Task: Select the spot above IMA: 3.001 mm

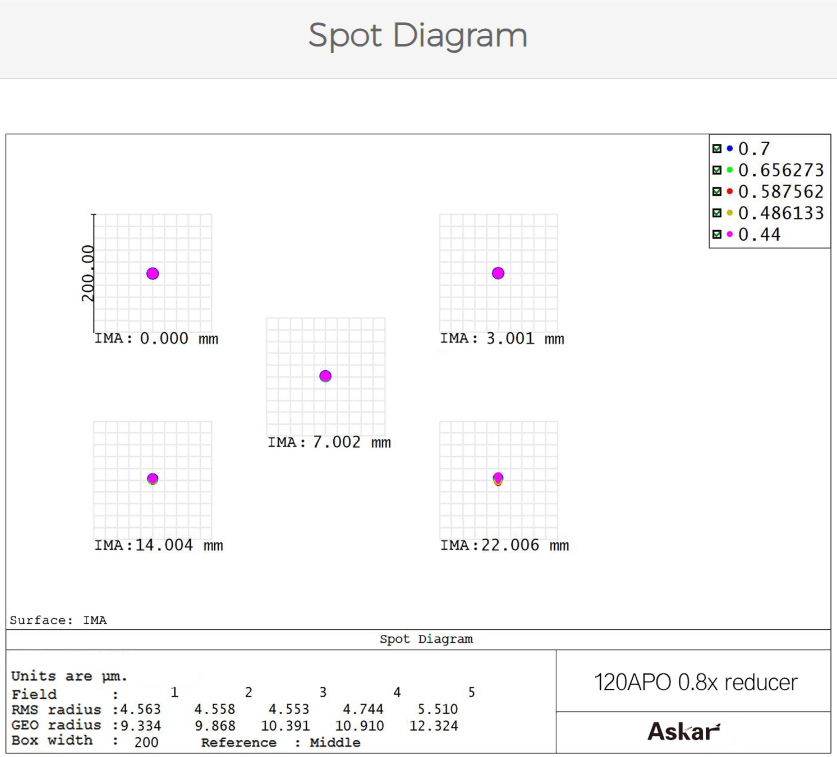Action: tap(498, 273)
